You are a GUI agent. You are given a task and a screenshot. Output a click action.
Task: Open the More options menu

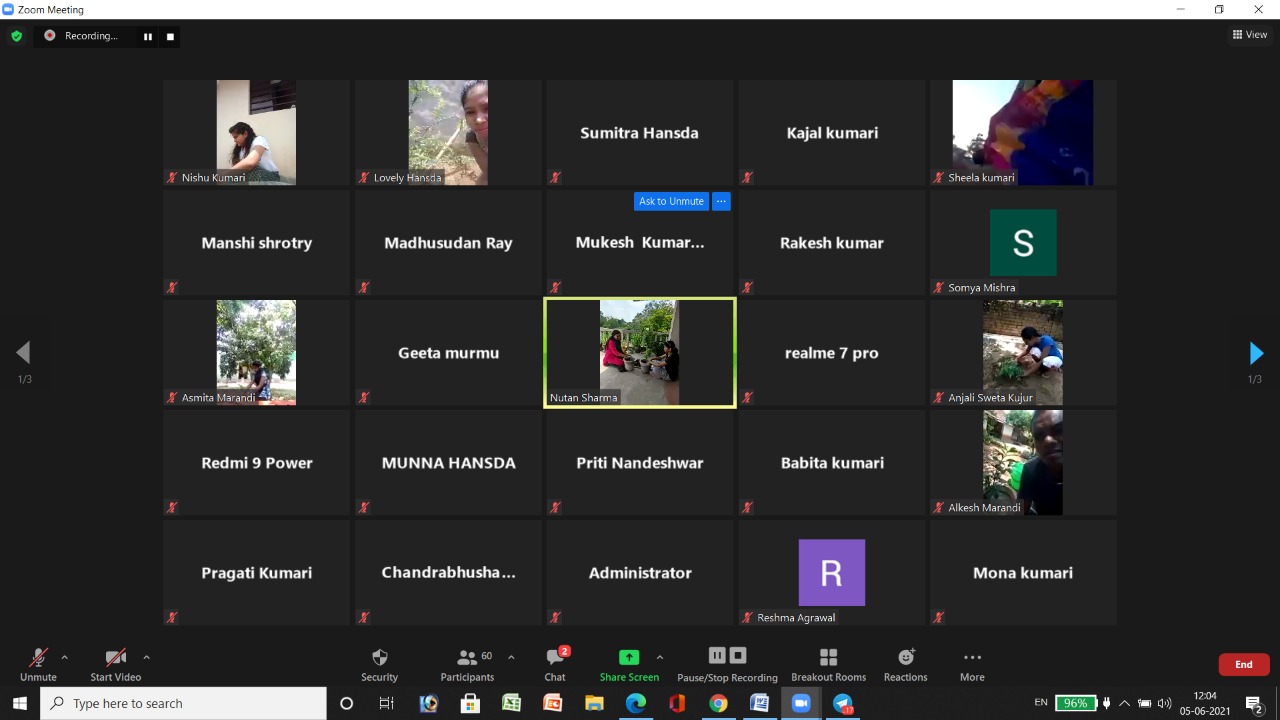[972, 663]
